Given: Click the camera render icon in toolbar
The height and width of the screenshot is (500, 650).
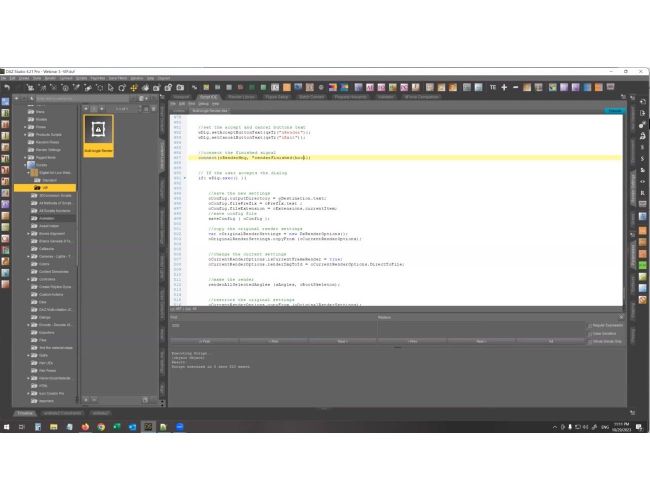Looking at the screenshot, I should tap(180, 87).
